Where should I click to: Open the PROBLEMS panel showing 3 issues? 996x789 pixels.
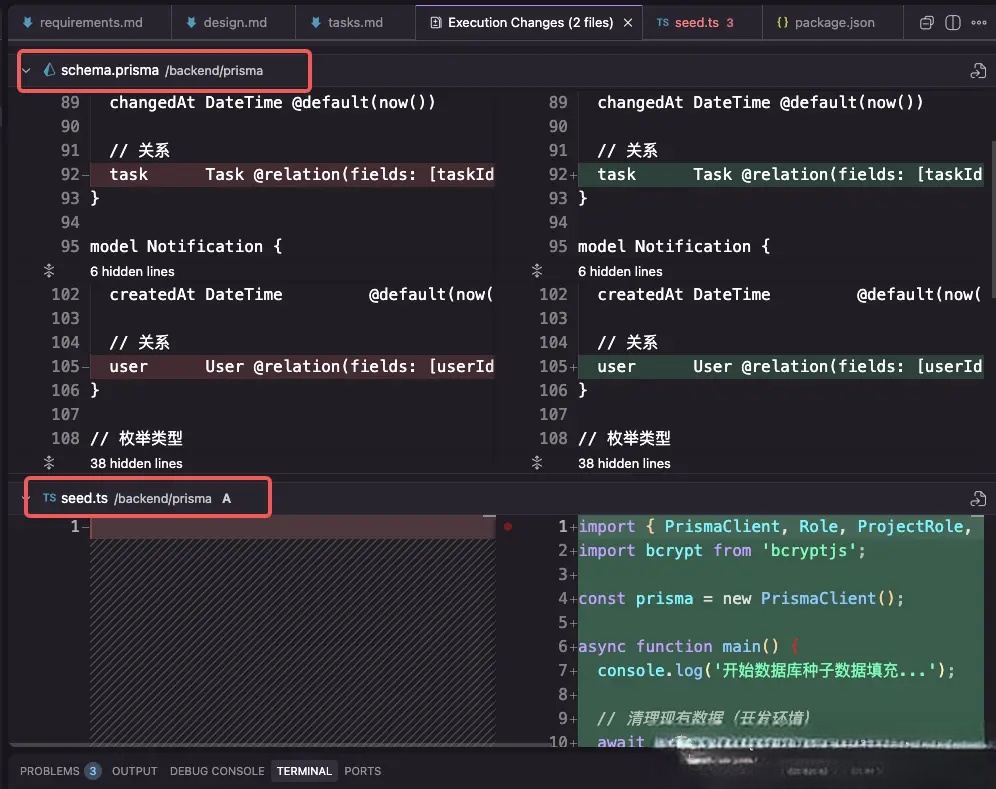click(49, 770)
